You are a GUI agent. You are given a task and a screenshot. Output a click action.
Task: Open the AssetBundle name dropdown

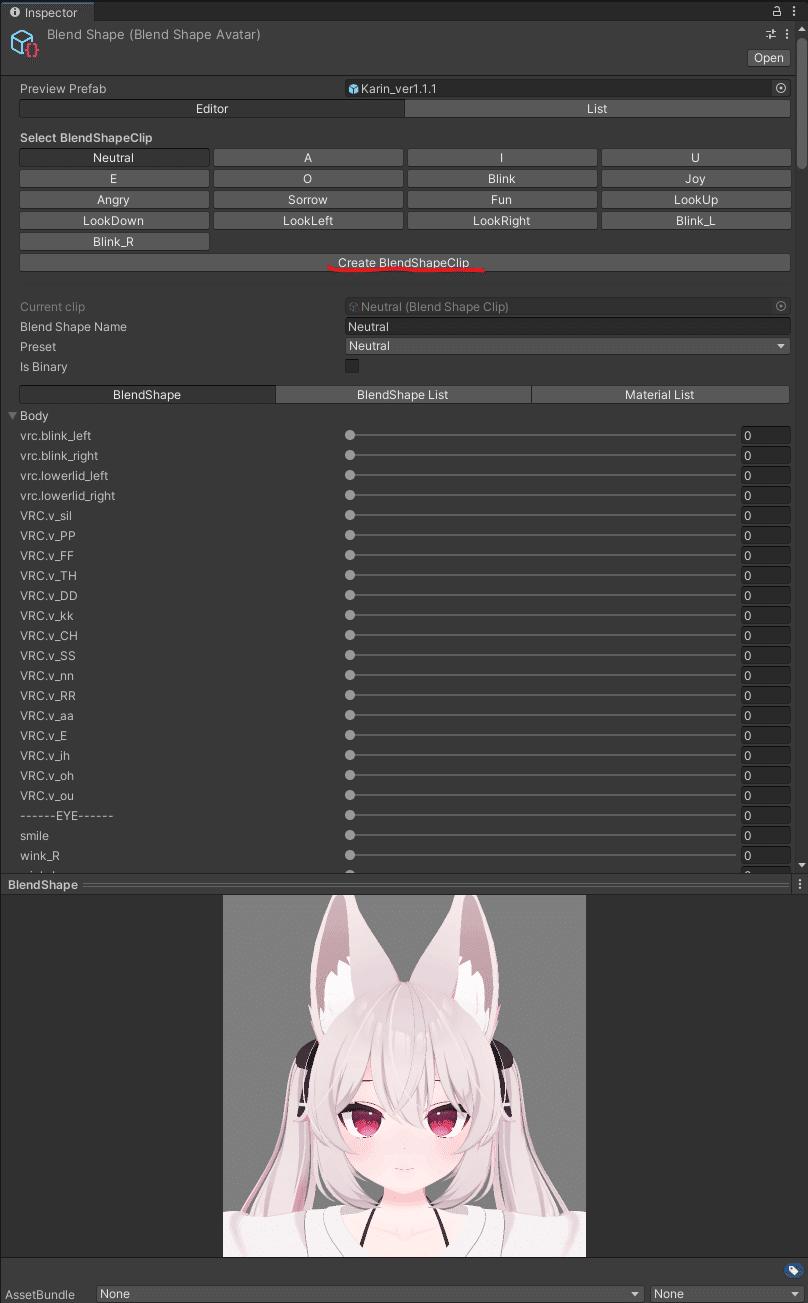[370, 1294]
